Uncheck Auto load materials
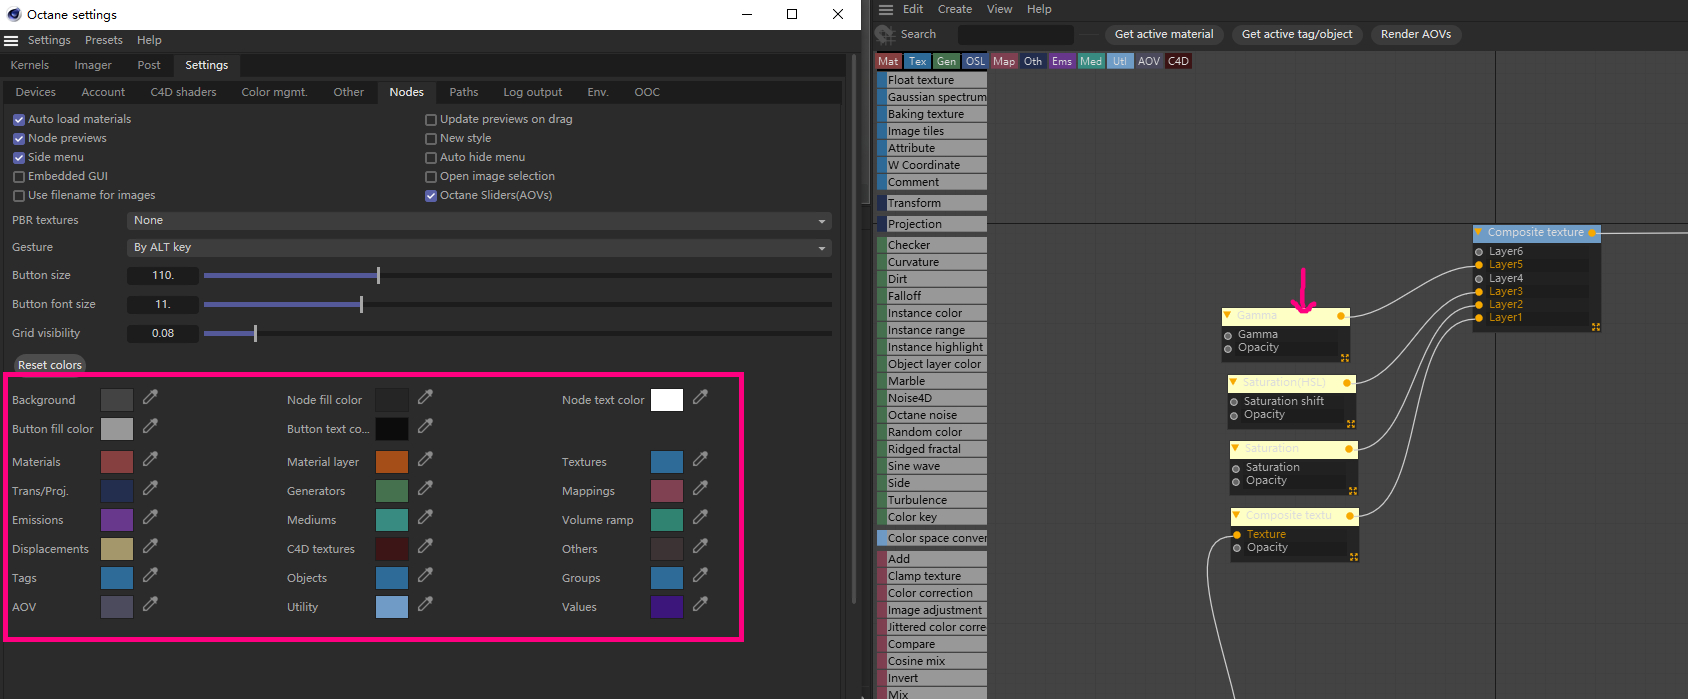This screenshot has height=699, width=1688. tap(19, 120)
